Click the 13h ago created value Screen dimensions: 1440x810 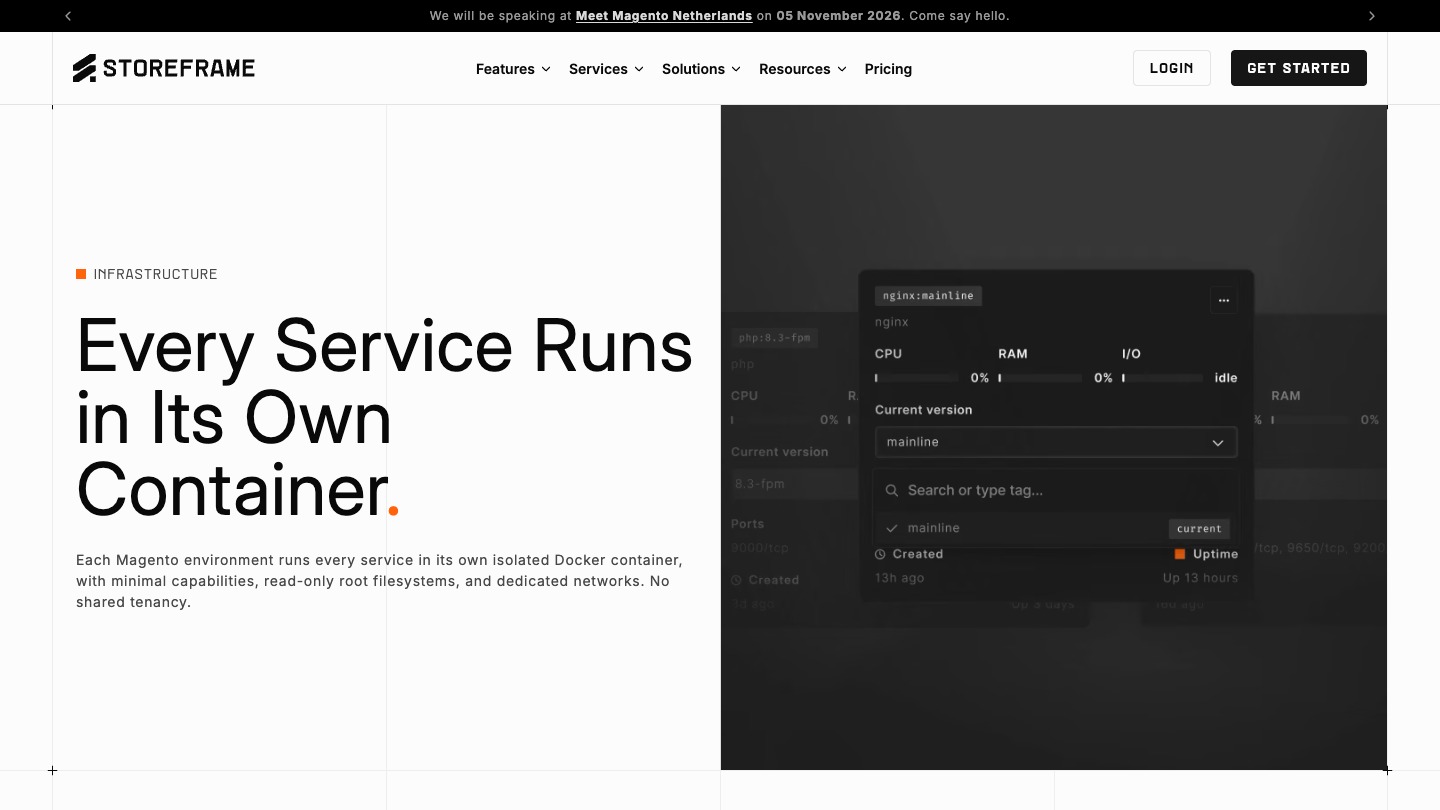(x=900, y=578)
